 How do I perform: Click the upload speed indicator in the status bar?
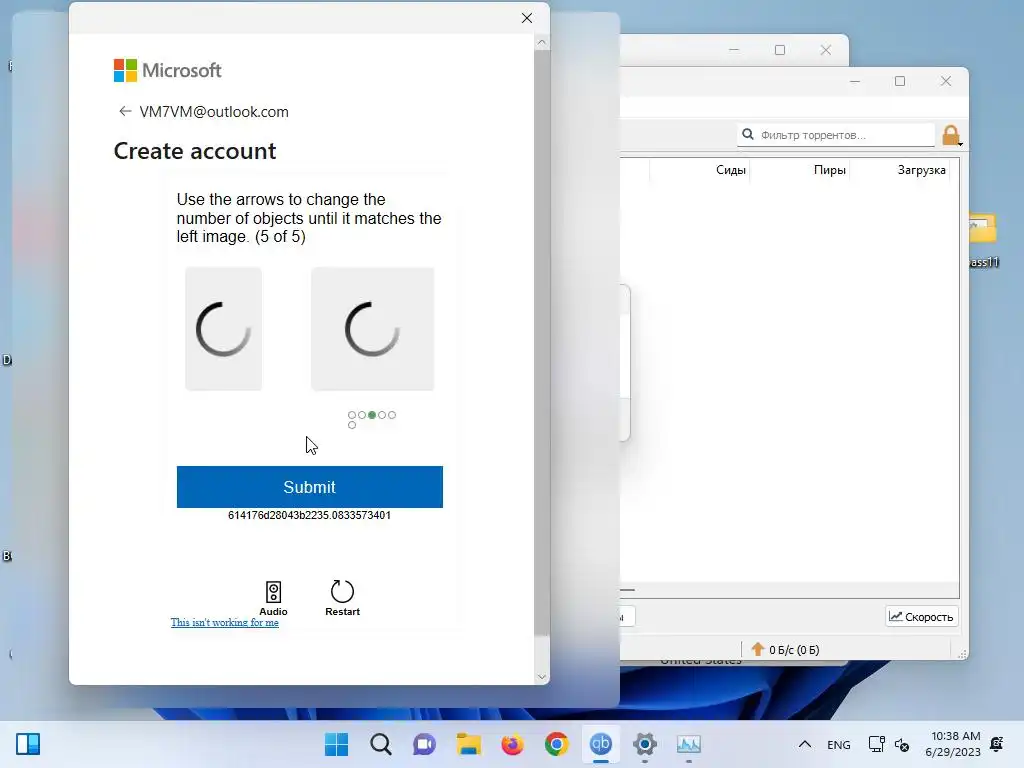(786, 650)
